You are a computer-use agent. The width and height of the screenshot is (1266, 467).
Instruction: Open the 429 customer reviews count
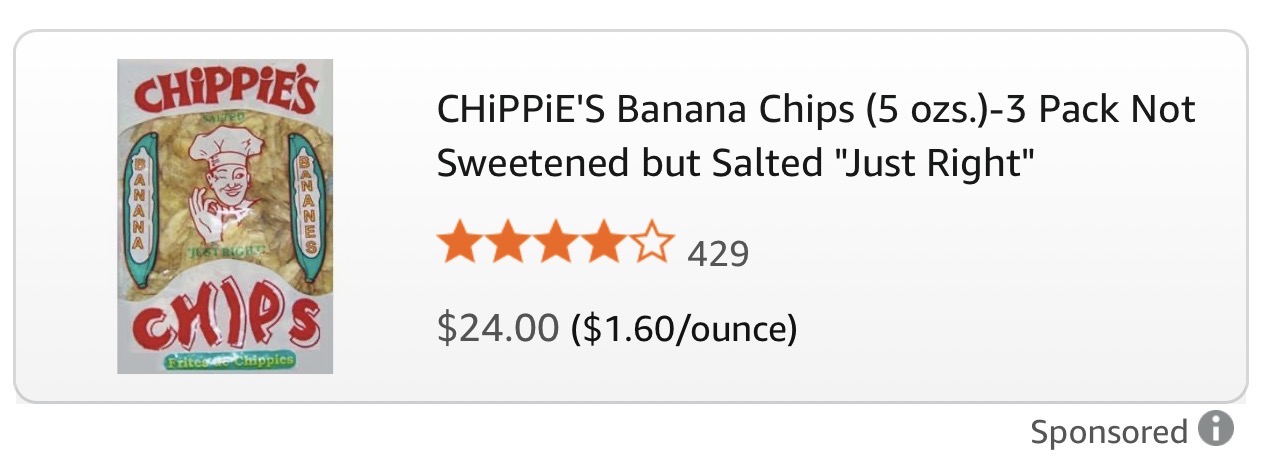(x=718, y=254)
